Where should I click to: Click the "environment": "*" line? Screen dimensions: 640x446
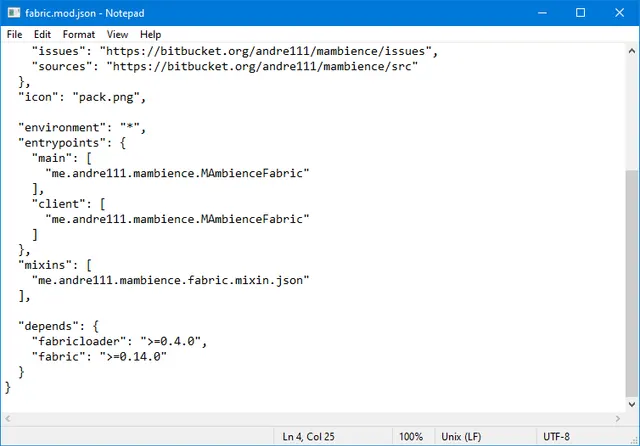[82, 128]
